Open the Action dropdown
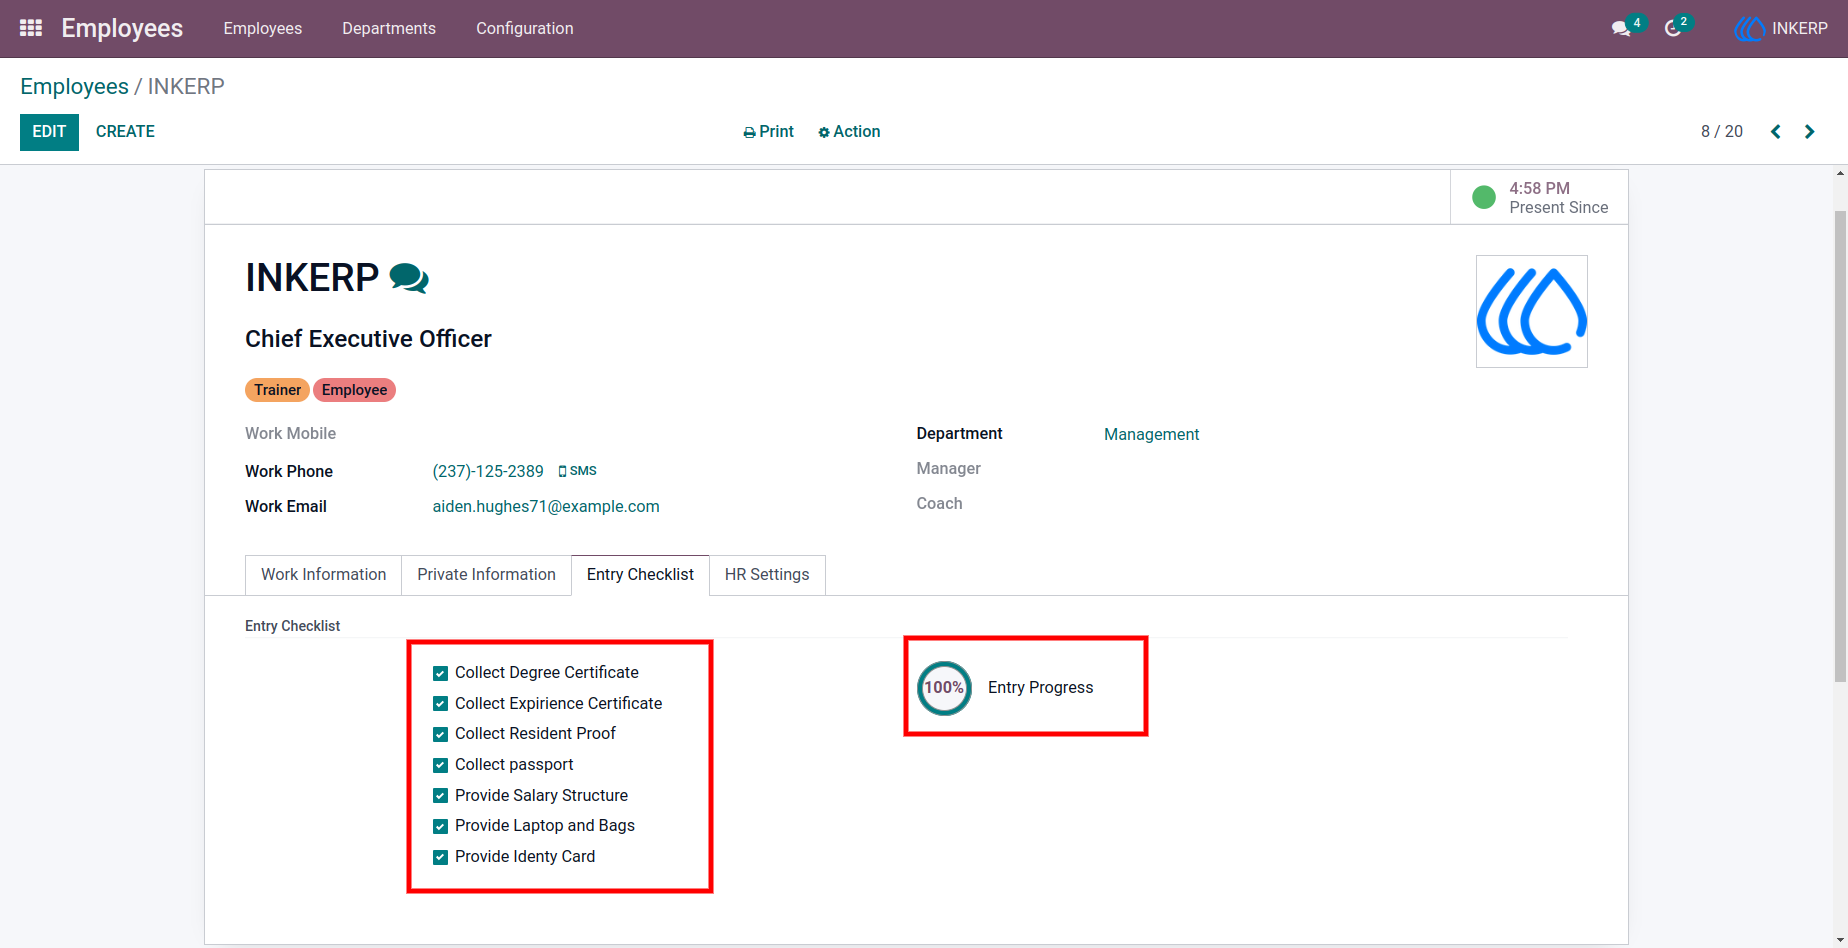1848x948 pixels. coord(849,132)
